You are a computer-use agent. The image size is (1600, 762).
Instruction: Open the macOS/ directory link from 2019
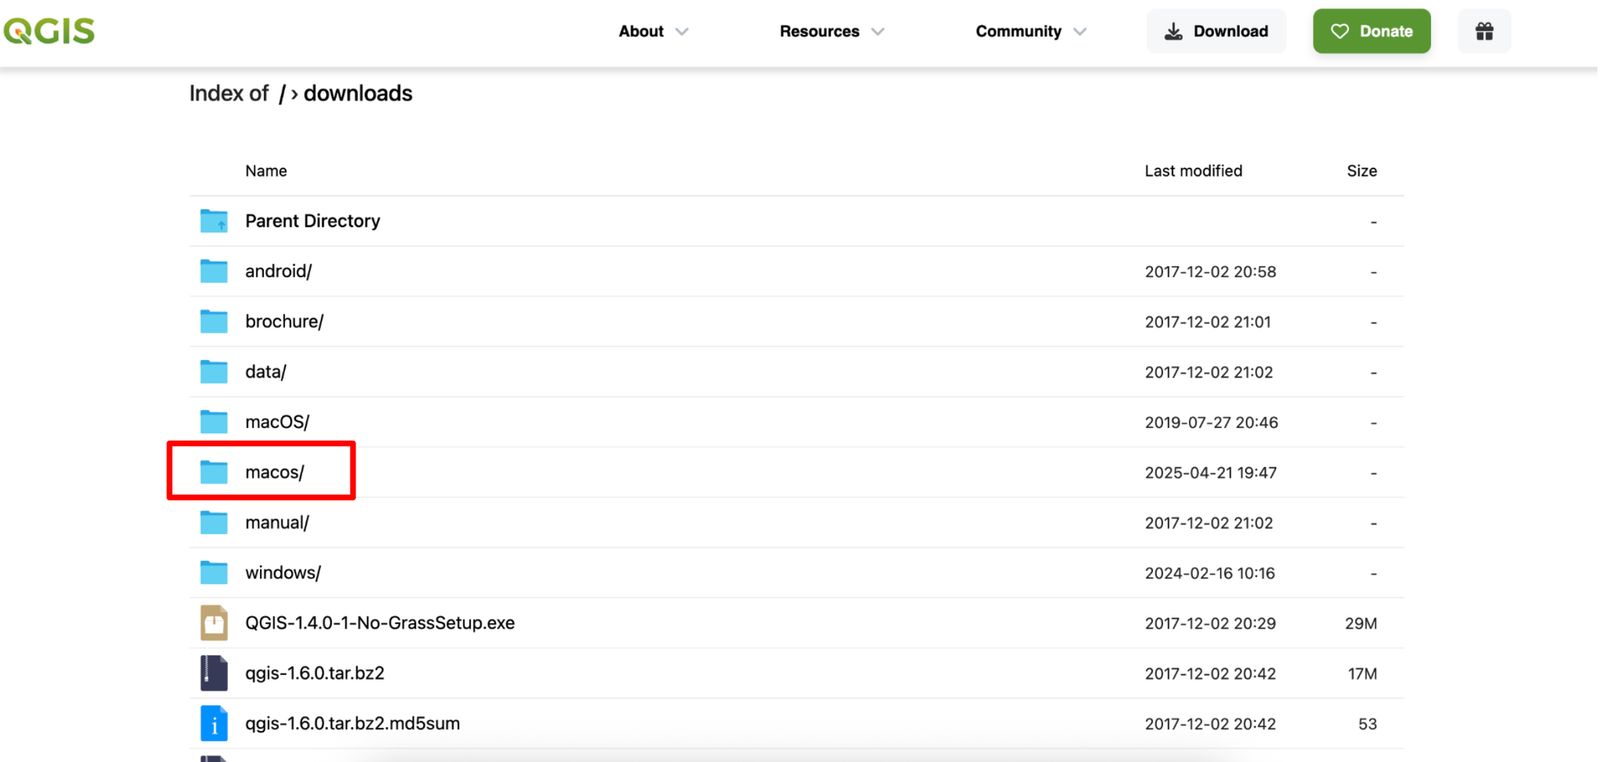(277, 422)
